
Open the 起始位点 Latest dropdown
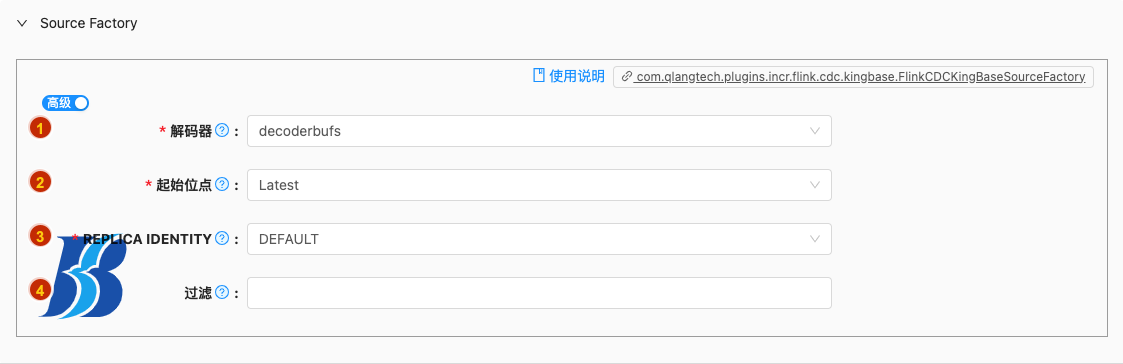click(x=539, y=185)
